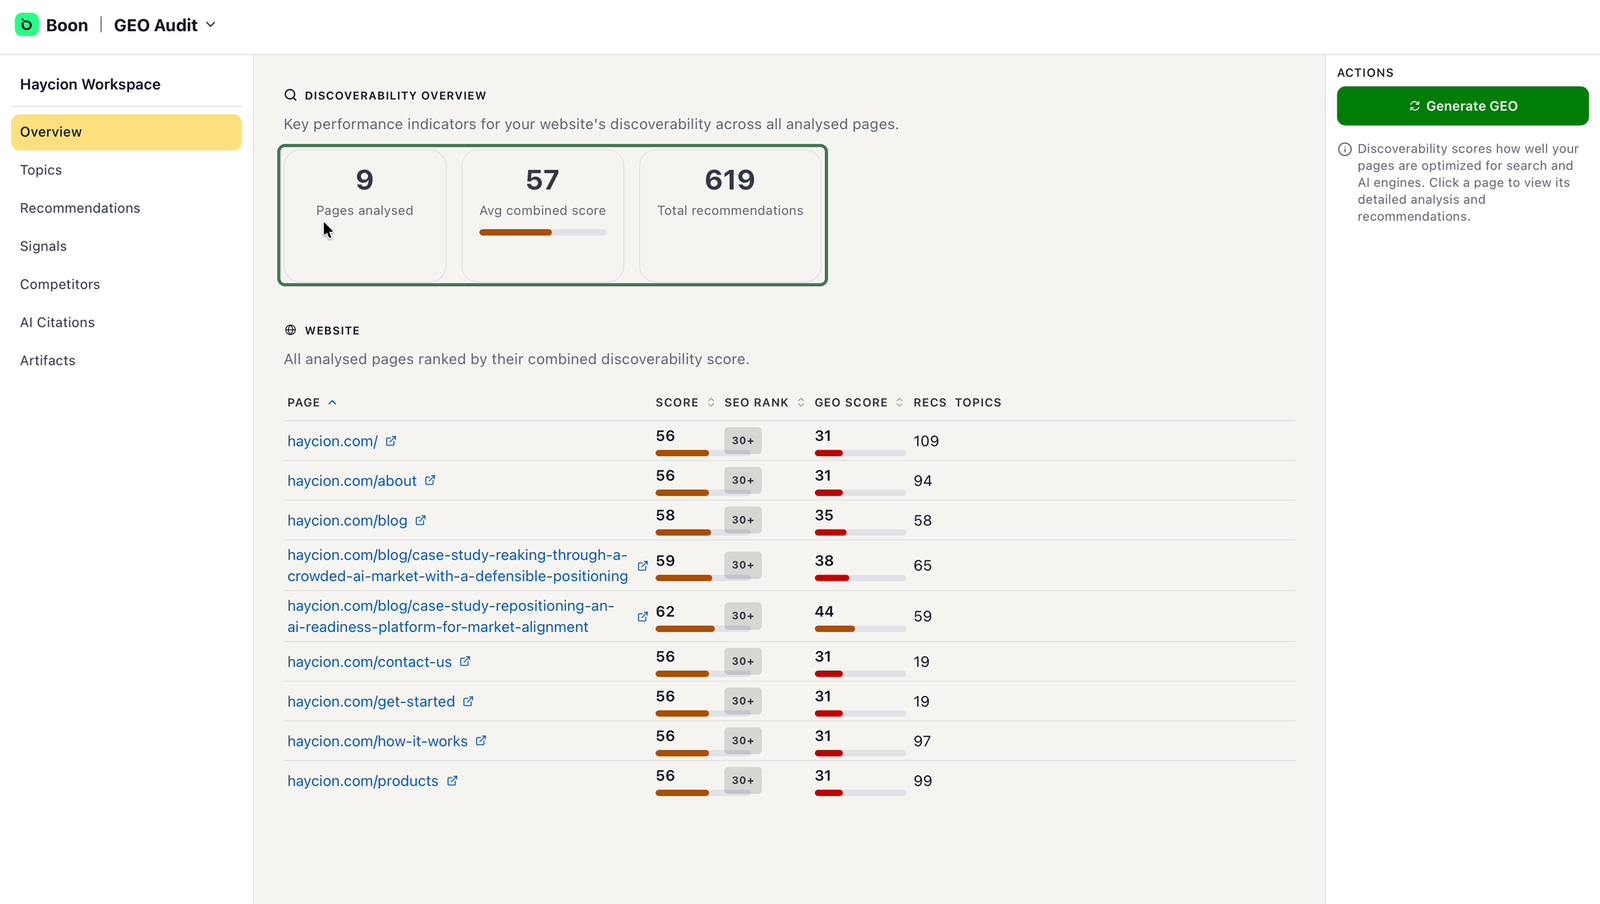Click the Boon logo icon
The width and height of the screenshot is (1600, 904).
(27, 25)
